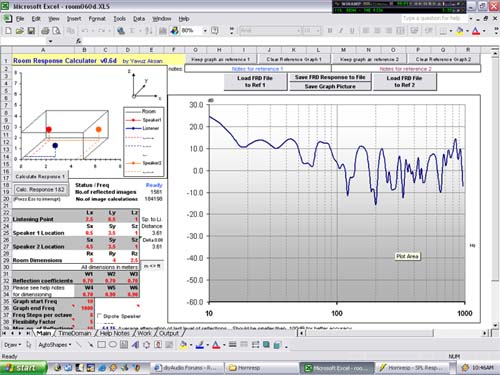
Task: Open the Format menu
Action: click(x=97, y=19)
